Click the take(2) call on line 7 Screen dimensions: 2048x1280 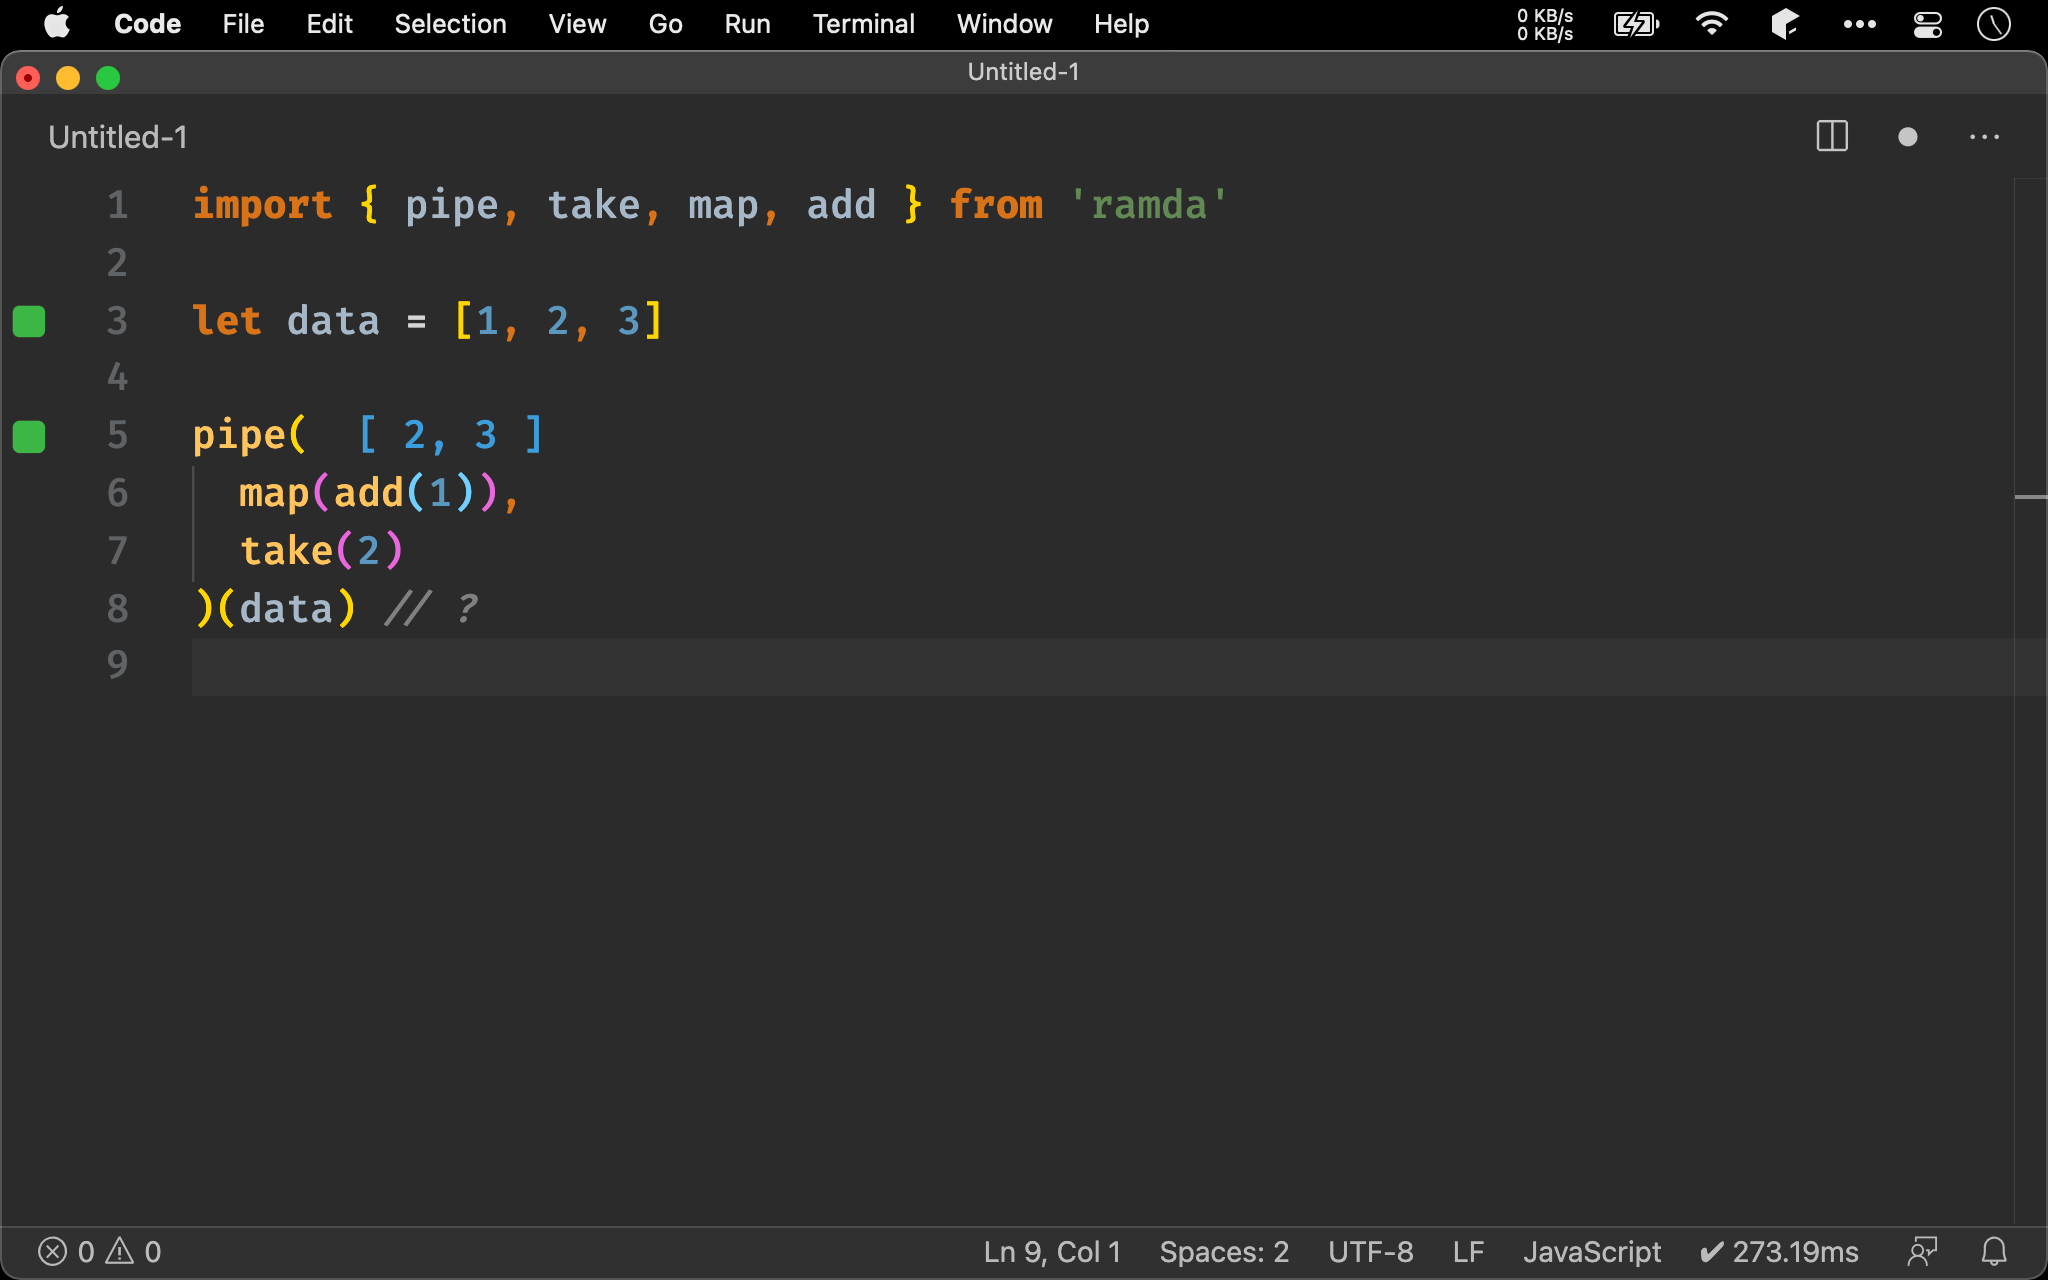point(321,551)
